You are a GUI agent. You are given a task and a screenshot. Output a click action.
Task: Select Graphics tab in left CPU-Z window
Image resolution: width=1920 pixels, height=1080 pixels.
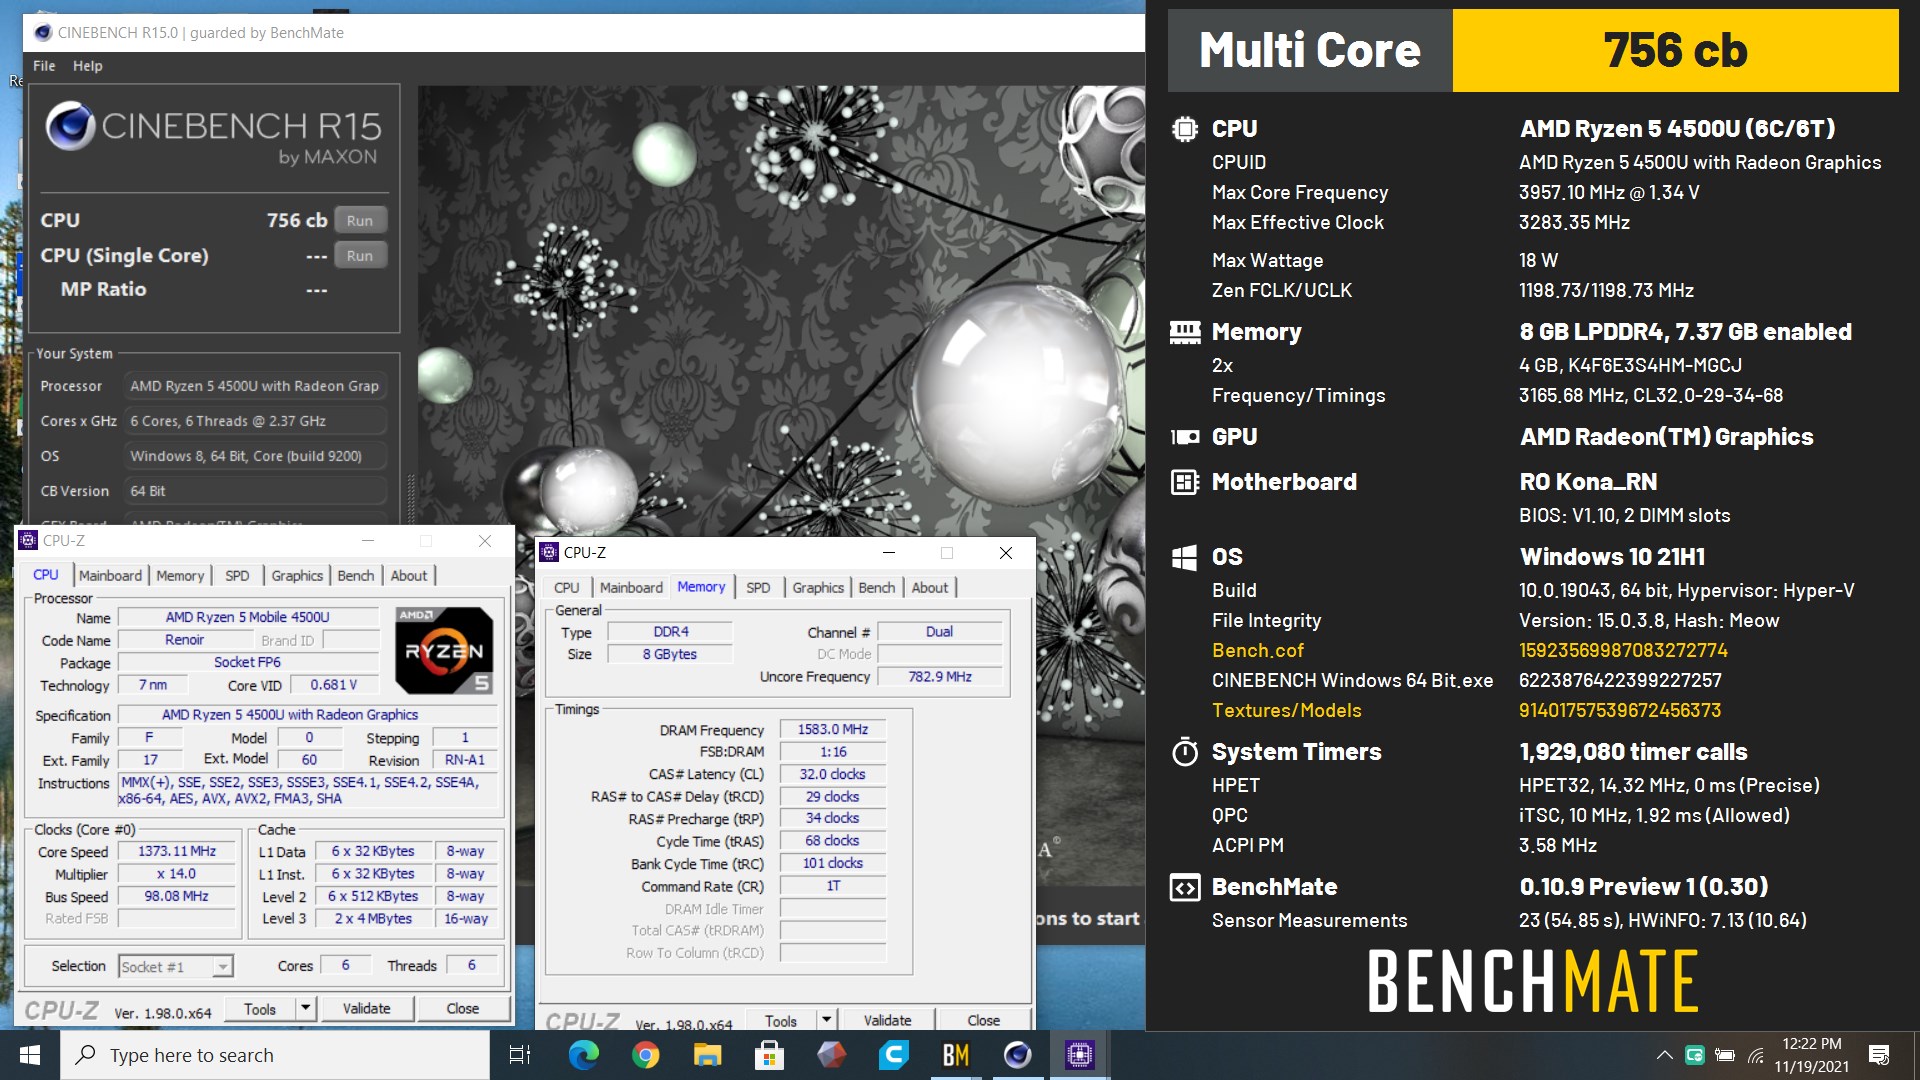pos(297,575)
